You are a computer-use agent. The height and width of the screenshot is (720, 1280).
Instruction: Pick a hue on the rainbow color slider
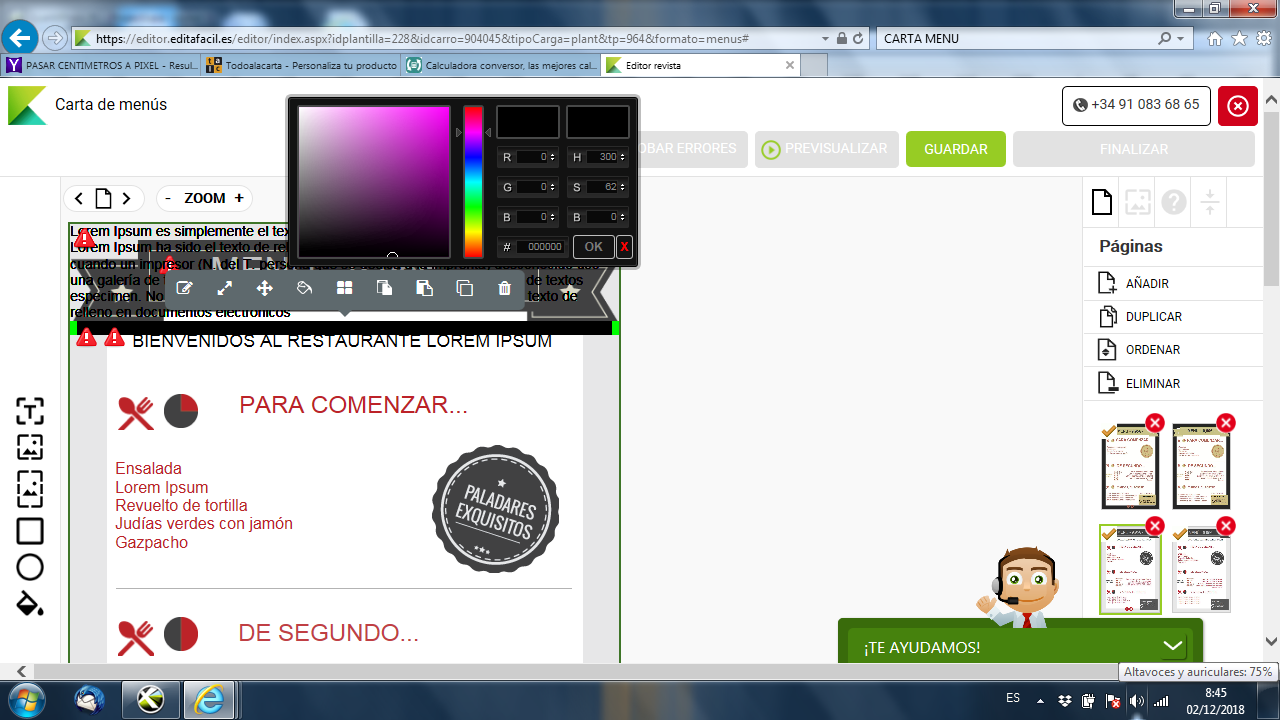(473, 180)
